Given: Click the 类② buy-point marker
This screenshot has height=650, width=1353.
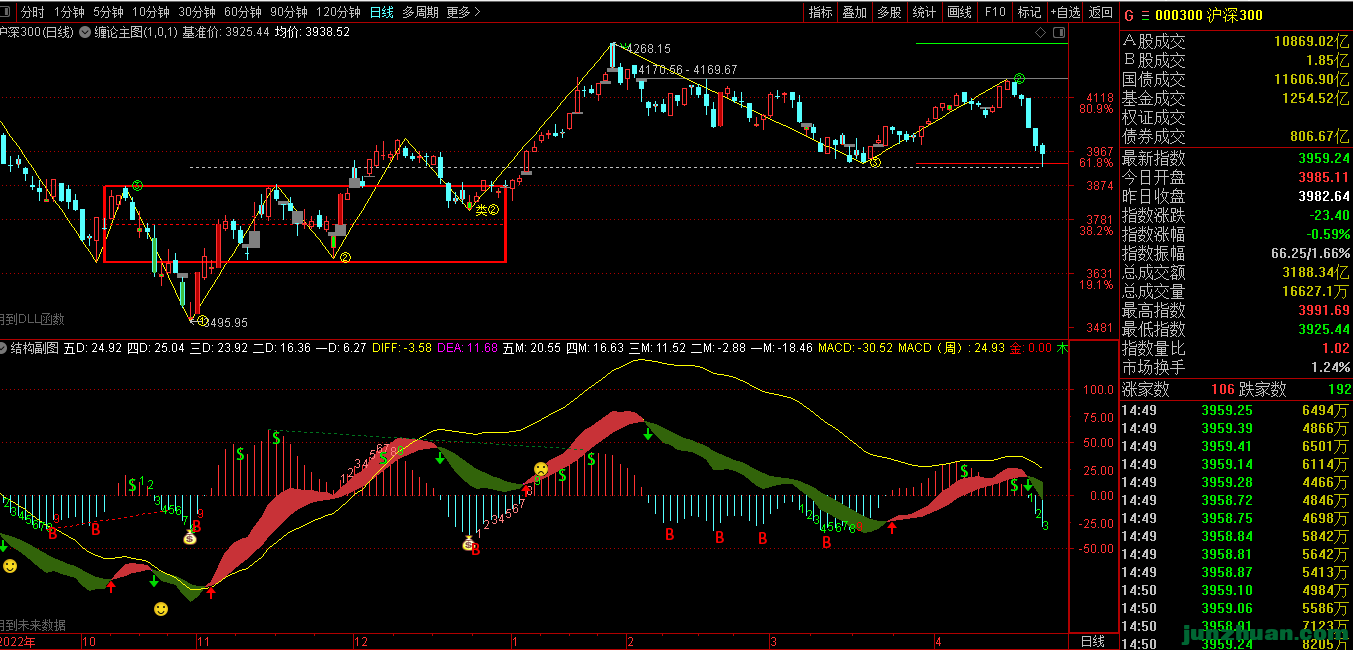Looking at the screenshot, I should [486, 209].
